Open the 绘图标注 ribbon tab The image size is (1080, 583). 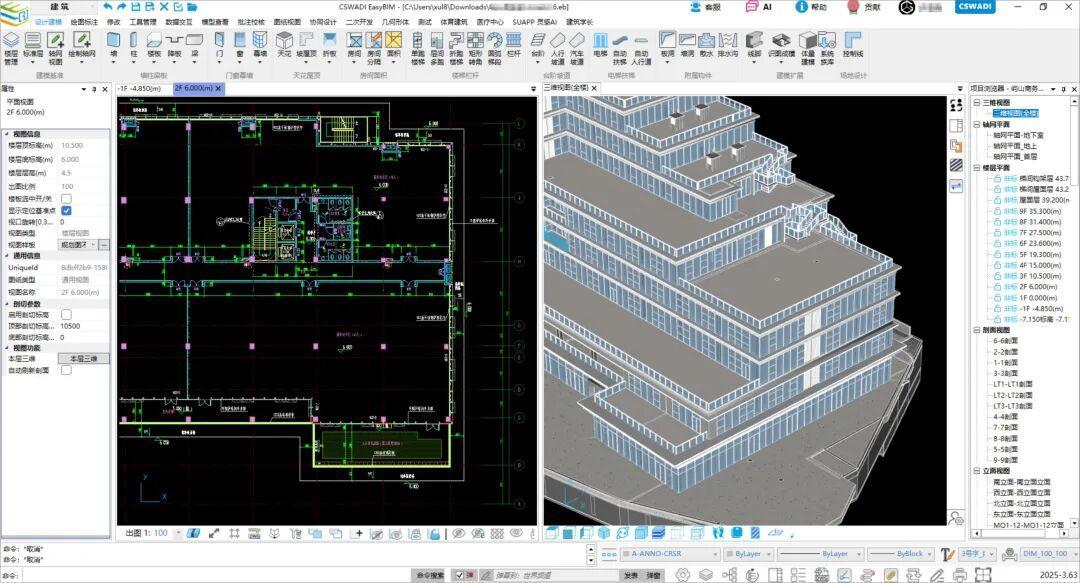84,22
